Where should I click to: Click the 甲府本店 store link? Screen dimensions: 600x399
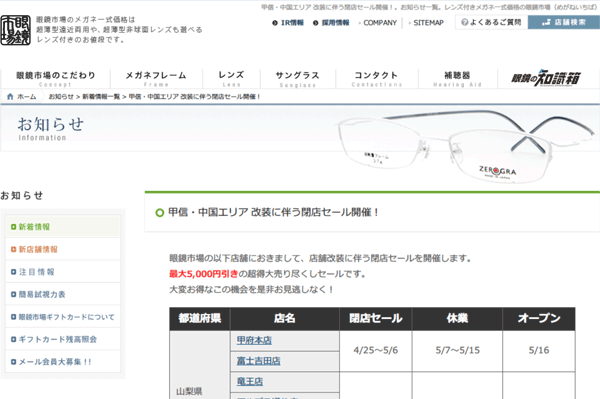(x=254, y=340)
